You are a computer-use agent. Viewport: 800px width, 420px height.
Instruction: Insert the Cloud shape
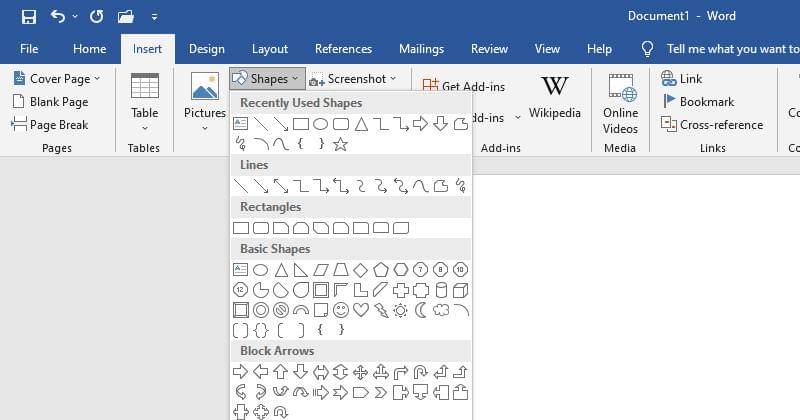(x=441, y=310)
